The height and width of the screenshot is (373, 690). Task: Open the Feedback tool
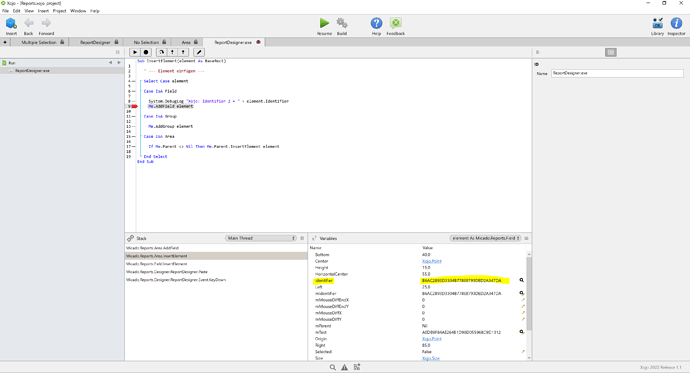click(x=396, y=23)
